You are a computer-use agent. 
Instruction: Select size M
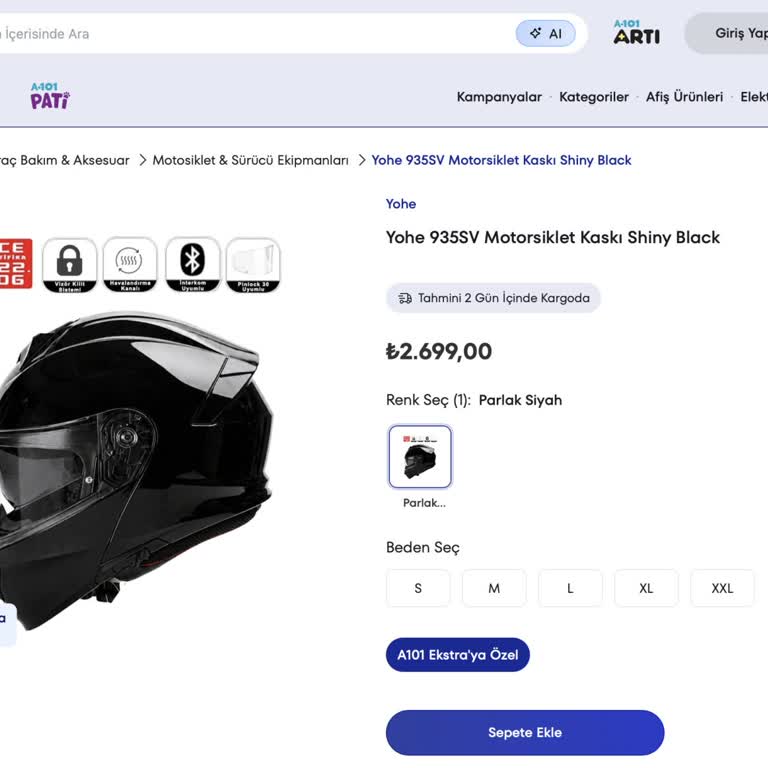[x=494, y=588]
